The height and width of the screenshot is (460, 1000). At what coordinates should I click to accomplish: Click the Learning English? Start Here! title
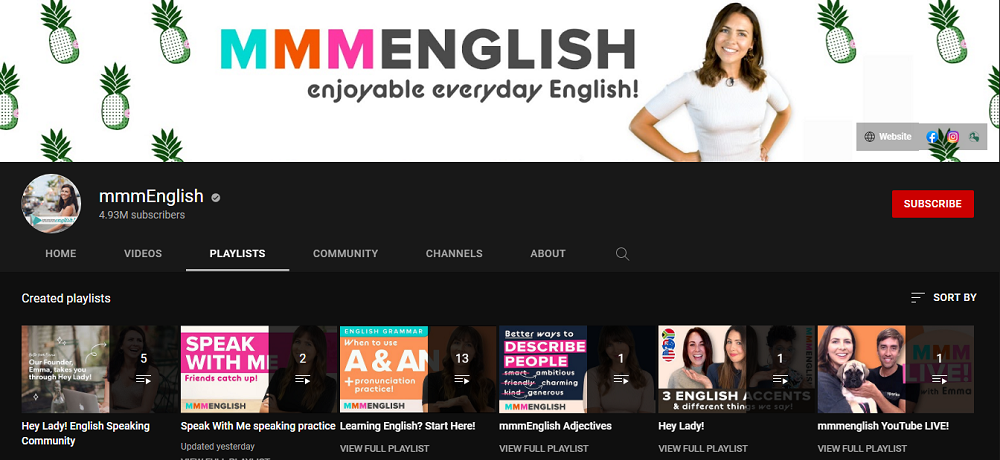pyautogui.click(x=408, y=426)
